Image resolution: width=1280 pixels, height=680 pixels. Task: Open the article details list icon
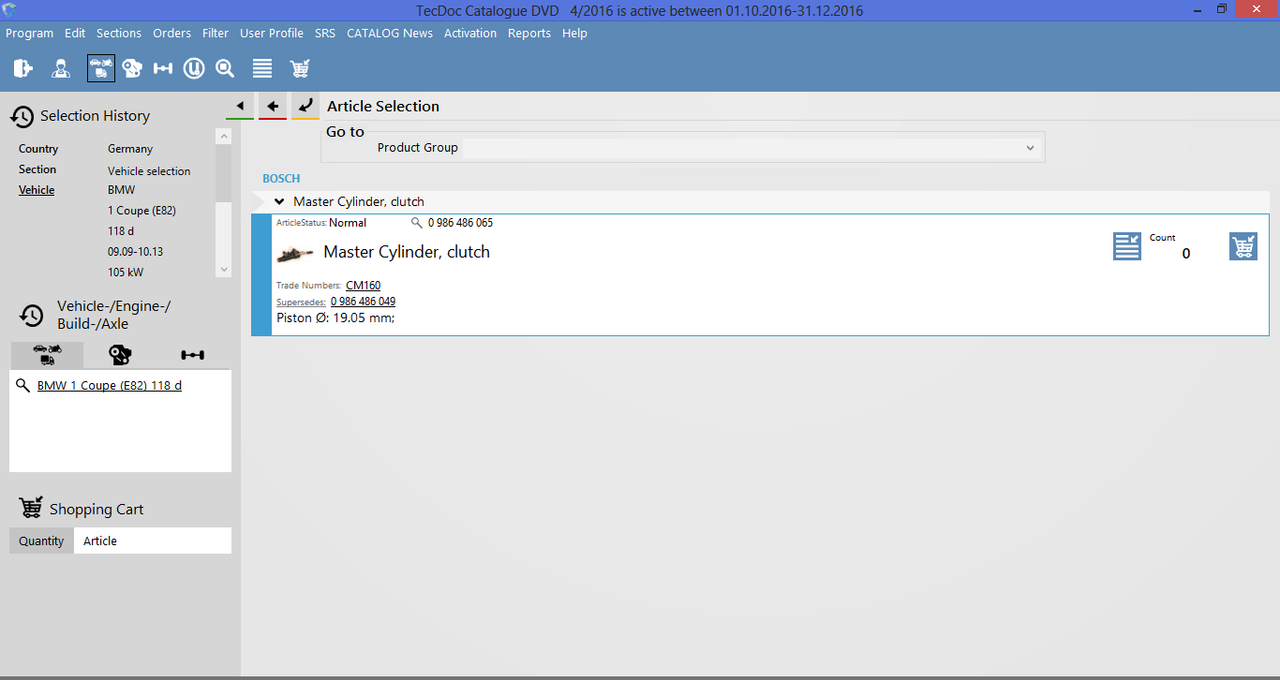[x=1127, y=246]
